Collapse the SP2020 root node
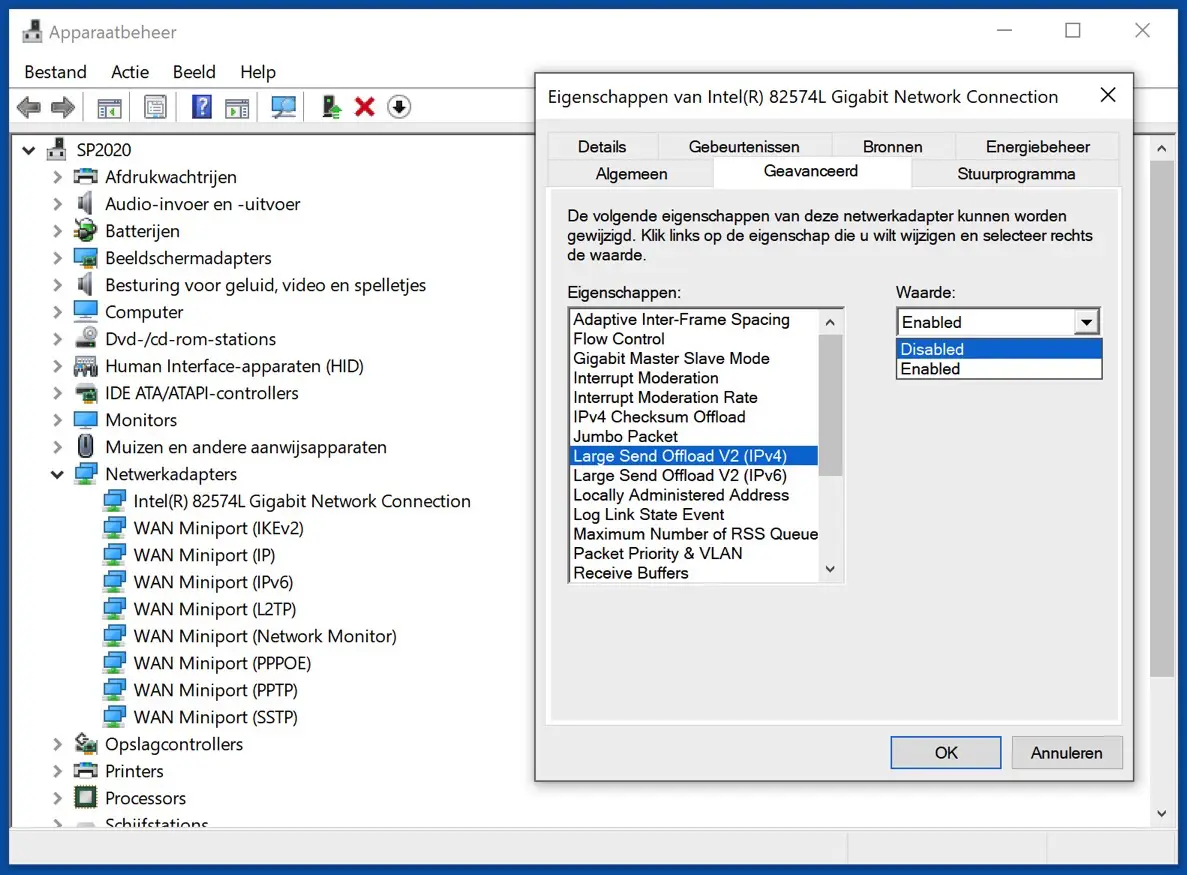This screenshot has height=875, width=1187. 29,150
